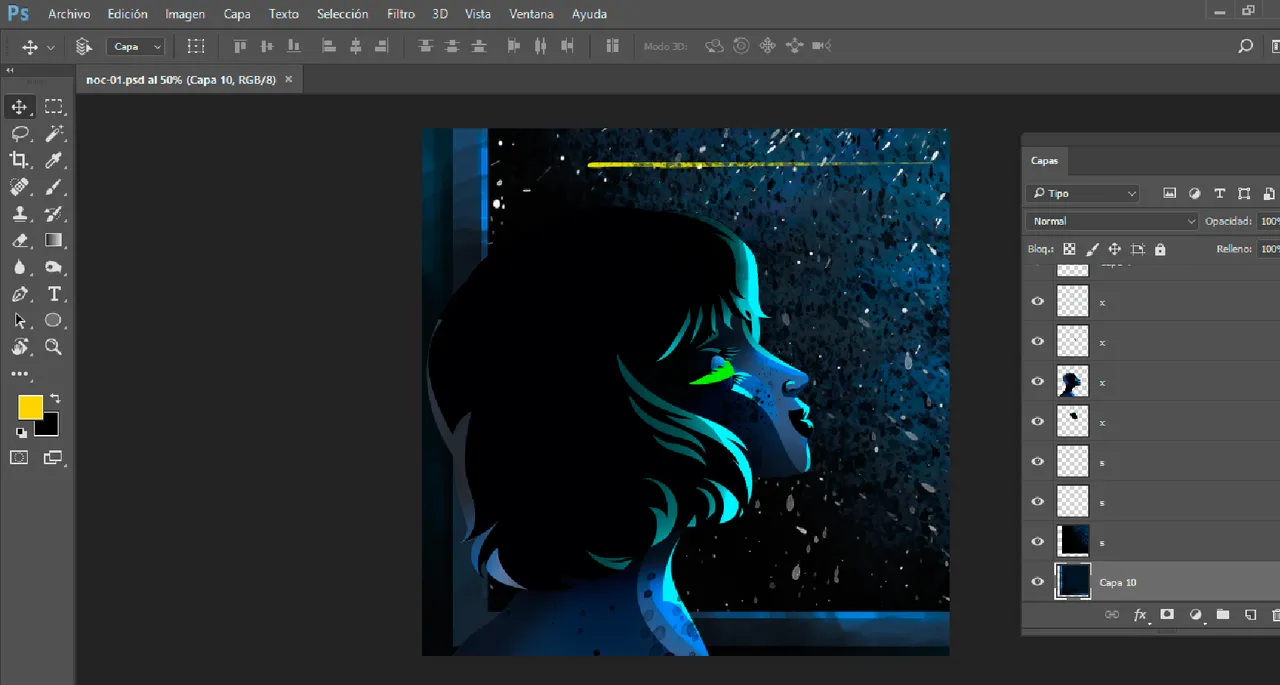
Task: Pick the Clone Stamp tool
Action: point(19,213)
